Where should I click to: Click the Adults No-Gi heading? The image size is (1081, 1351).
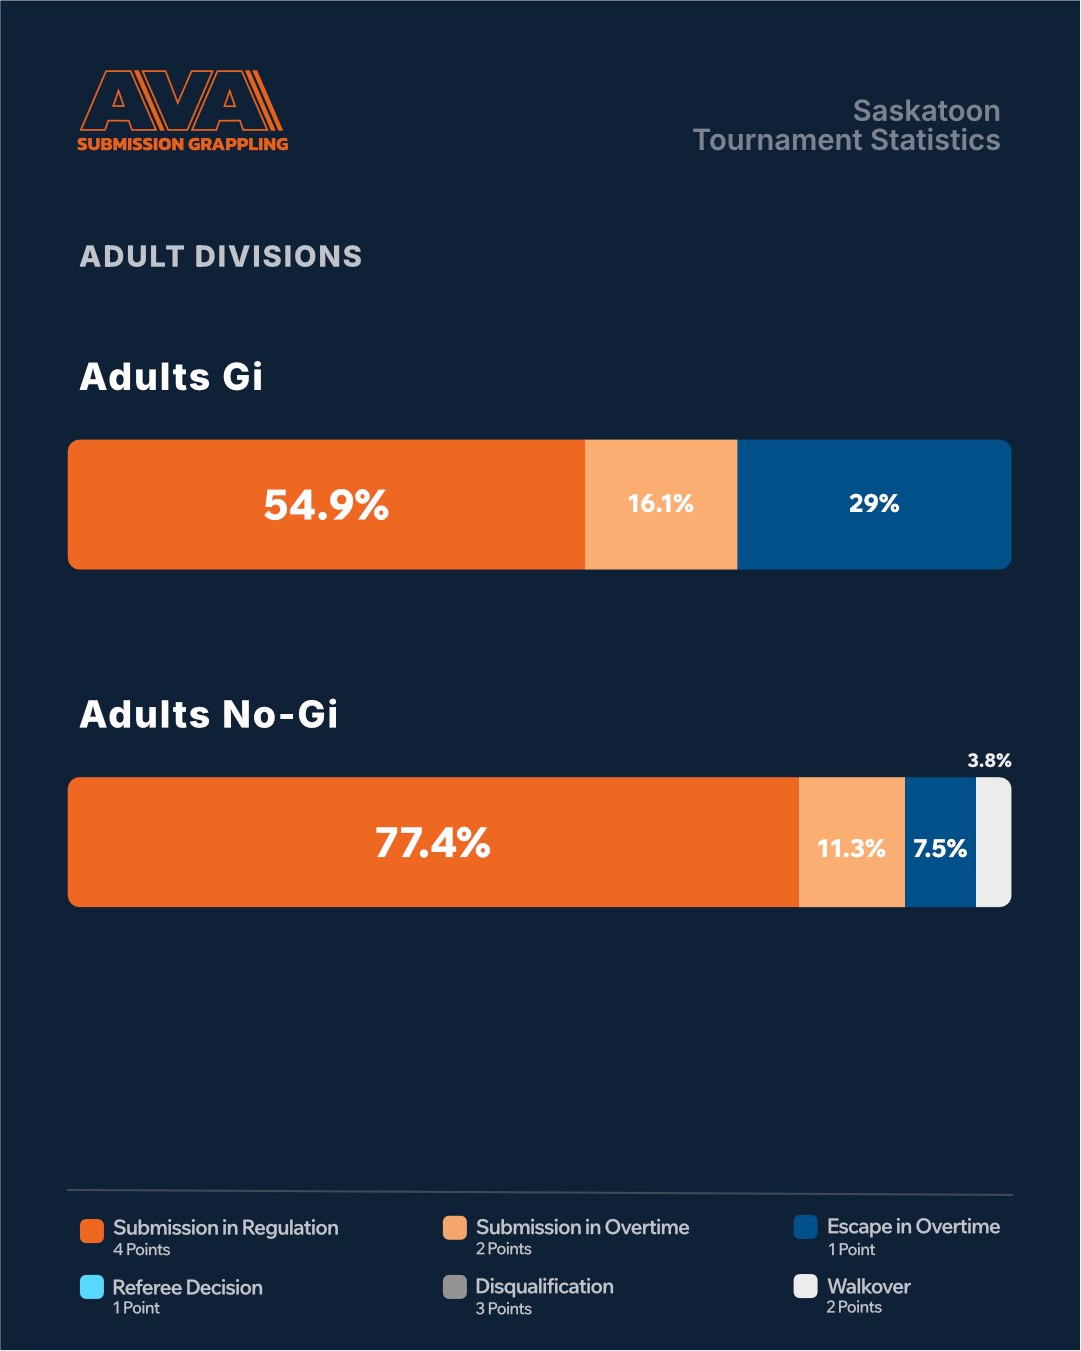click(209, 714)
